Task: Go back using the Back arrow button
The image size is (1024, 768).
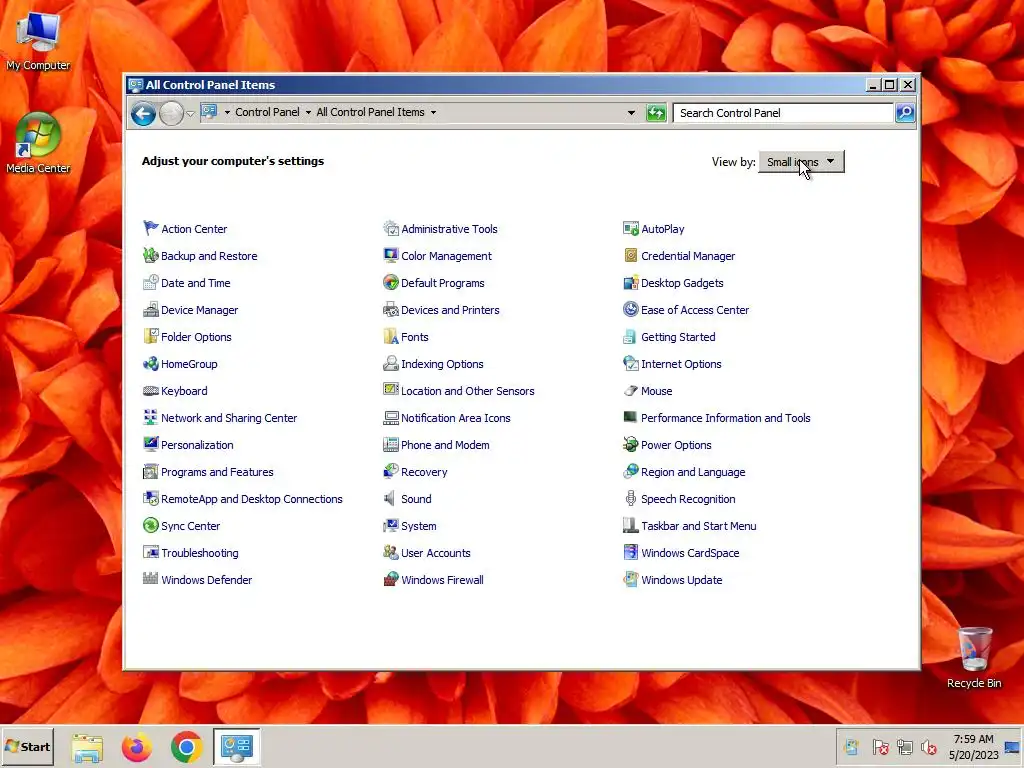Action: [143, 114]
